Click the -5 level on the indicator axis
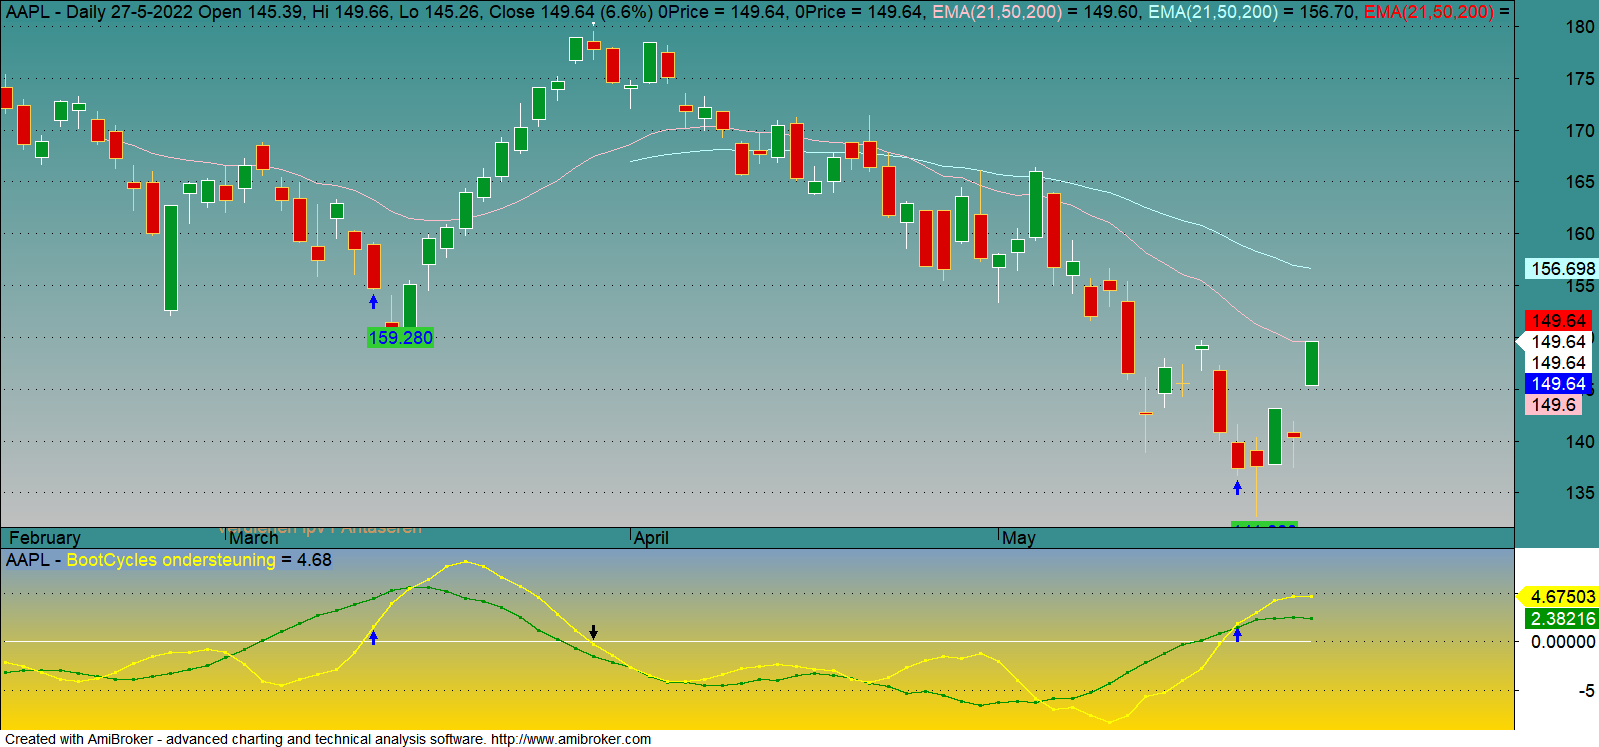Viewport: 1599px width, 747px height. (x=1586, y=691)
